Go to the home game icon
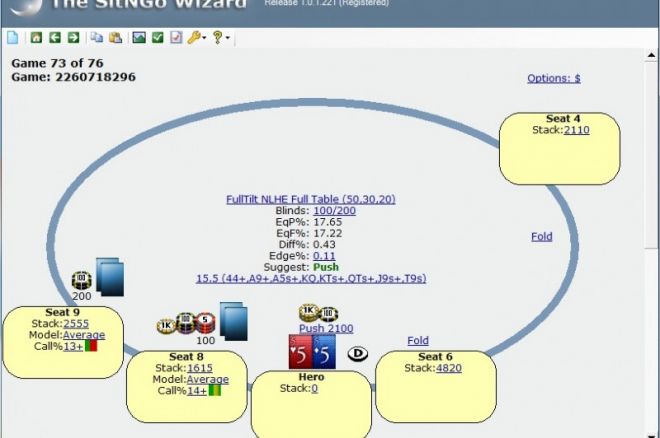This screenshot has width=660, height=438. (36, 37)
